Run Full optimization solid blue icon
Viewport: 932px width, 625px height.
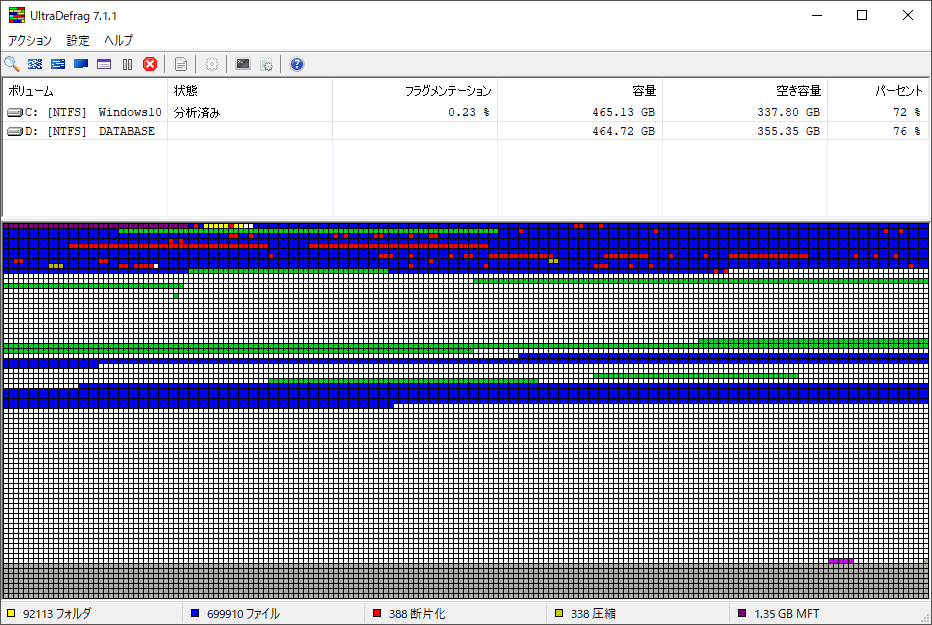81,64
